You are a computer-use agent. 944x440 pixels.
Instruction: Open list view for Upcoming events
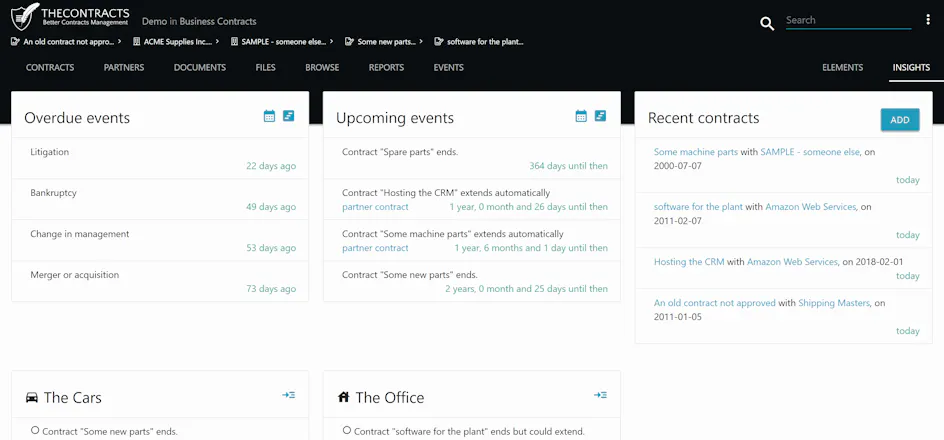click(600, 116)
